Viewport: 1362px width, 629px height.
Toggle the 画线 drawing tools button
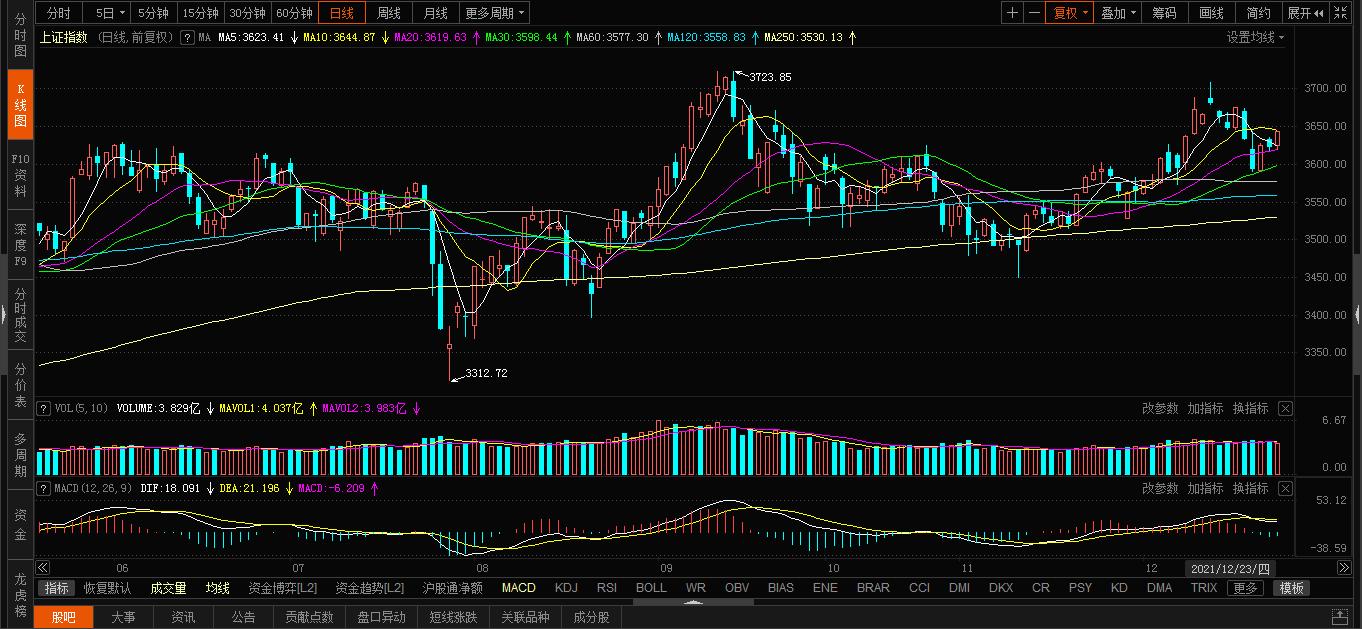pos(1211,13)
